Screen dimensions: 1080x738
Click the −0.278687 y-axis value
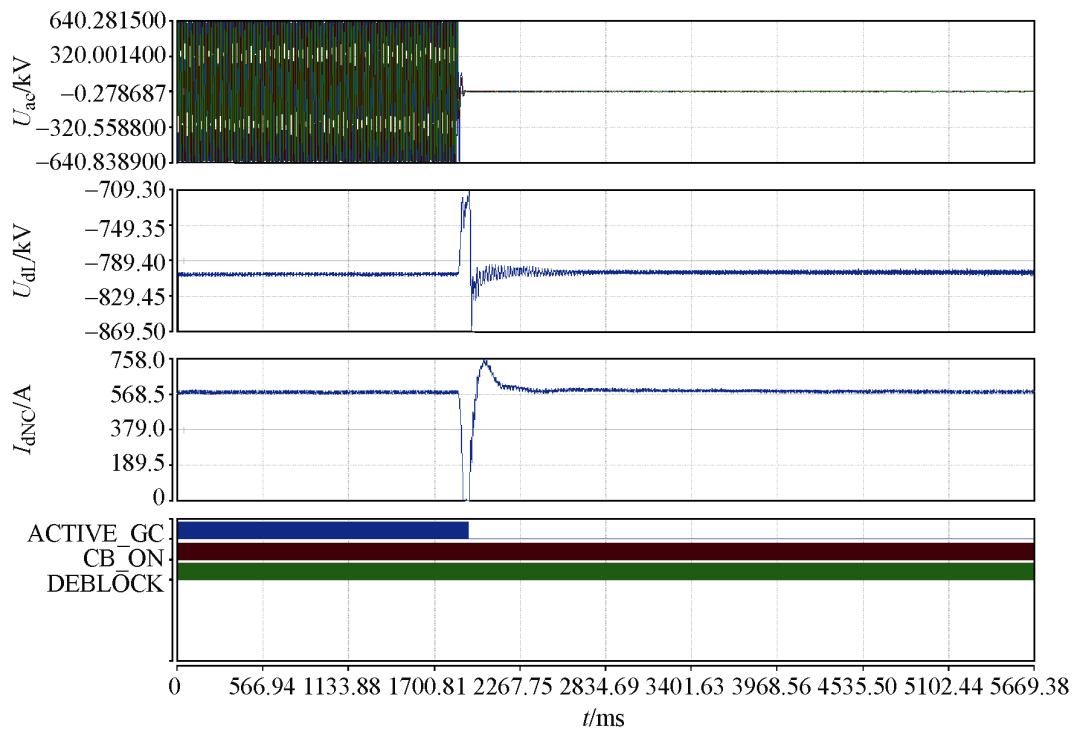[x=114, y=92]
